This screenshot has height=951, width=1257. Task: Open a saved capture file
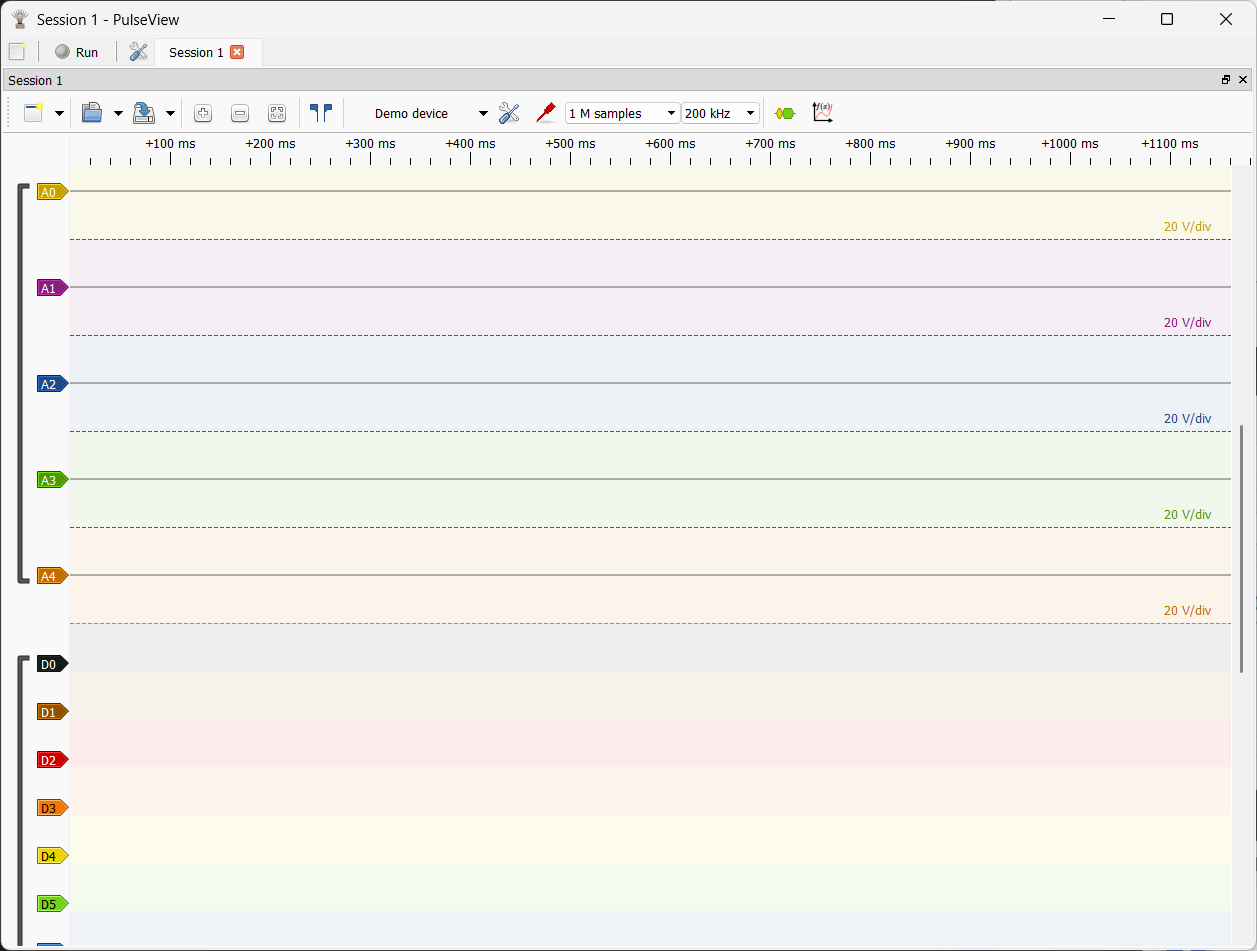pyautogui.click(x=91, y=113)
